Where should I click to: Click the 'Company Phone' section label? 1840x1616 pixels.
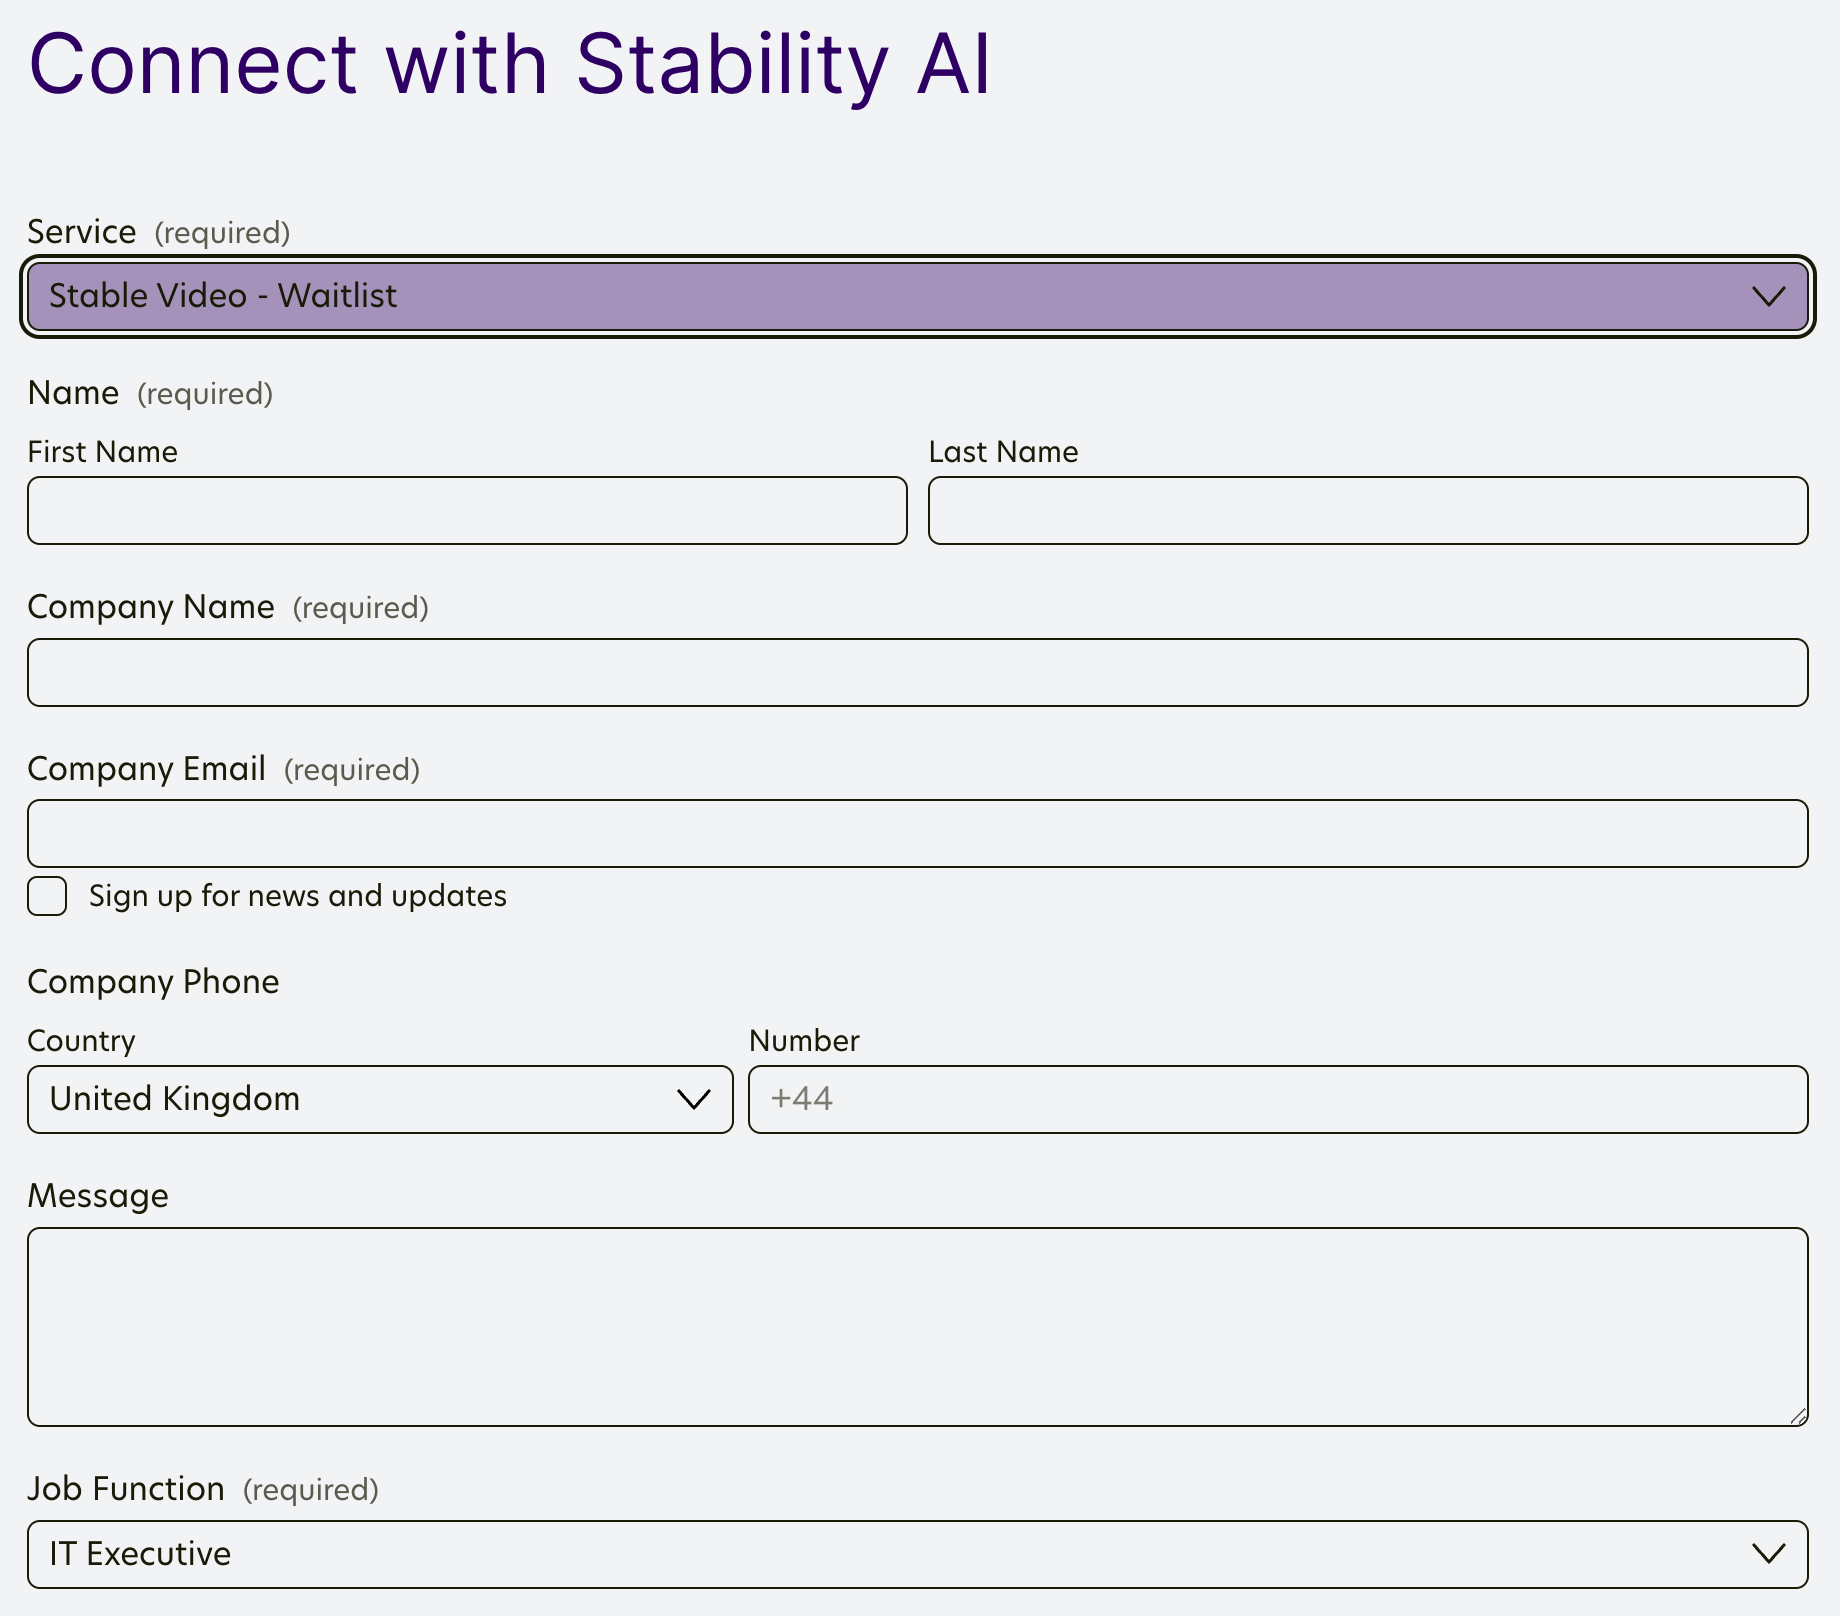click(x=153, y=982)
